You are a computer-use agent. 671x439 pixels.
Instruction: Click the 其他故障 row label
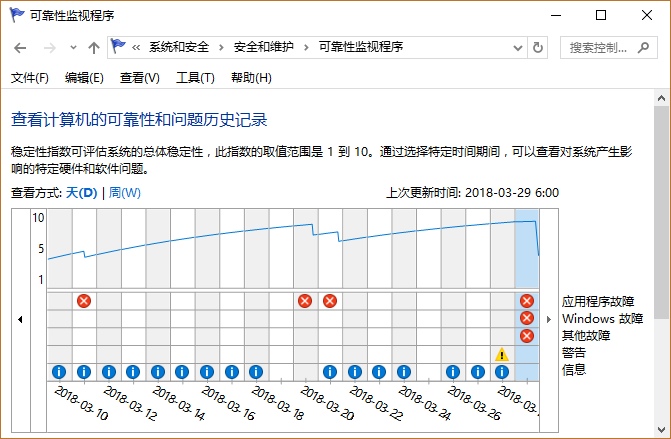point(586,336)
